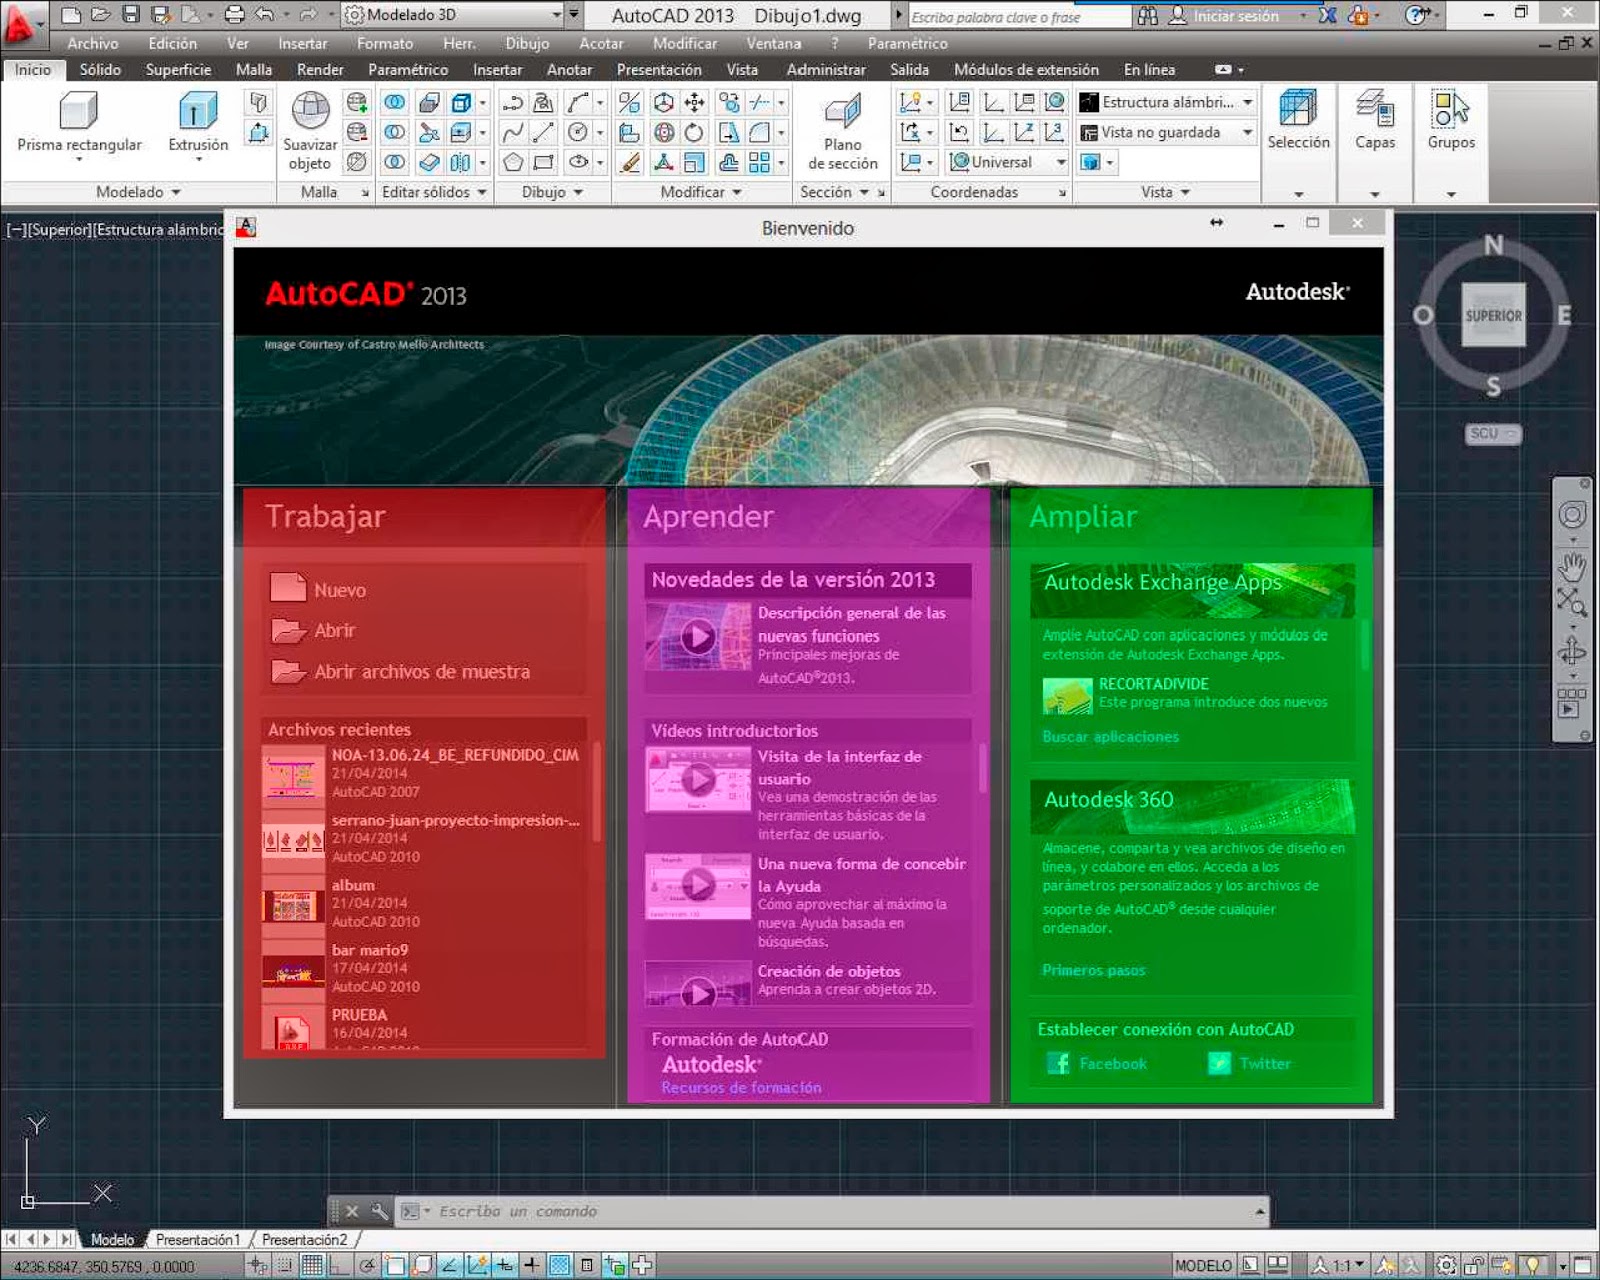Image resolution: width=1600 pixels, height=1280 pixels.
Task: Toggle grid display in the status bar
Action: [313, 1264]
